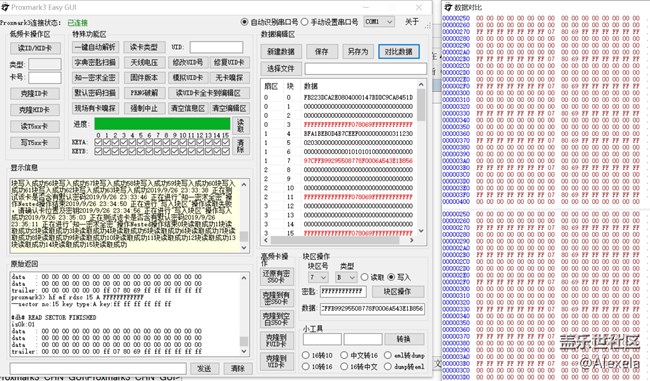
Task: Click the 清除 button beside key checkboxes
Action: (x=240, y=146)
